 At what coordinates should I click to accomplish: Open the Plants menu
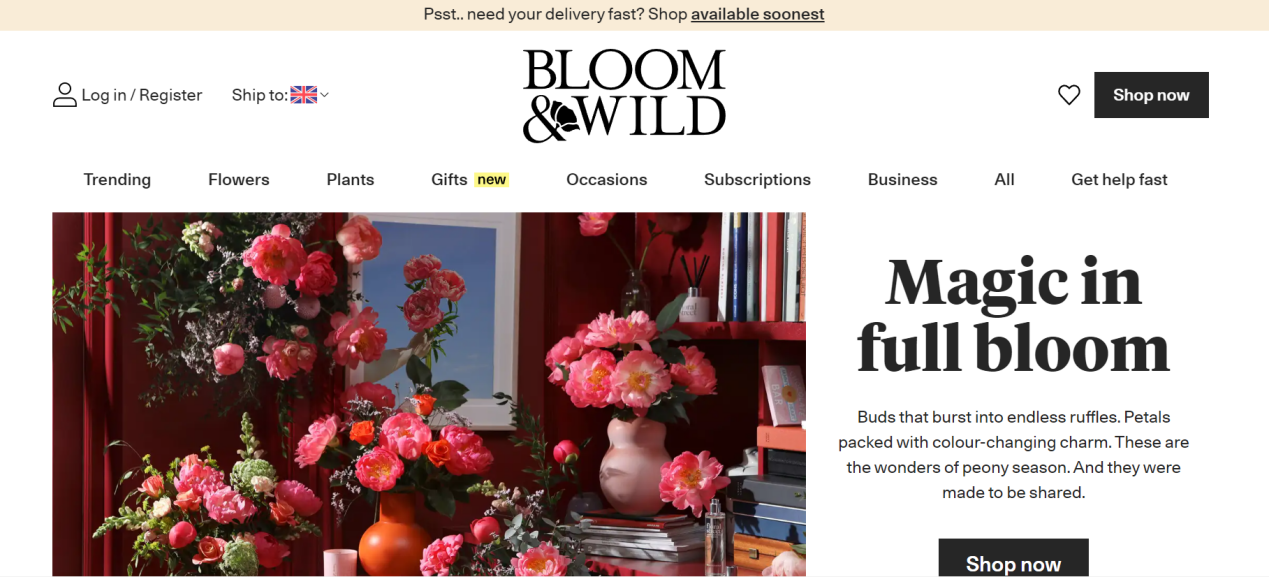pos(350,180)
